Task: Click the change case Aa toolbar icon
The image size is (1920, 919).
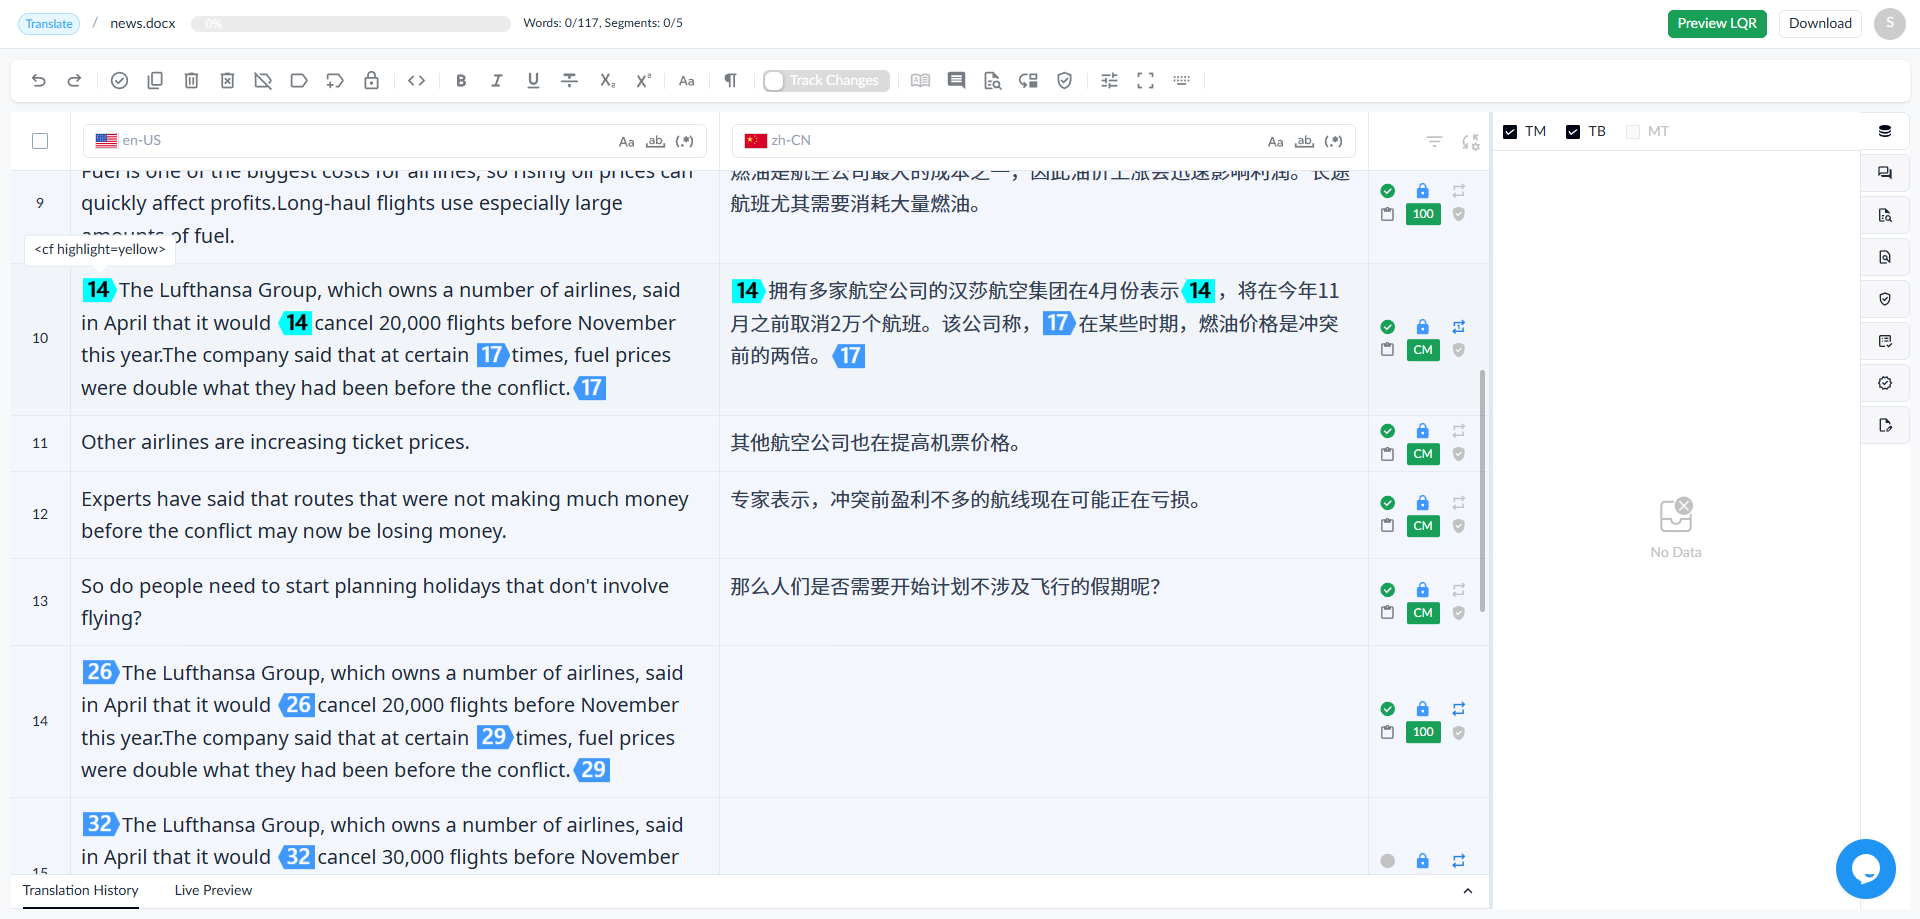Action: 687,81
